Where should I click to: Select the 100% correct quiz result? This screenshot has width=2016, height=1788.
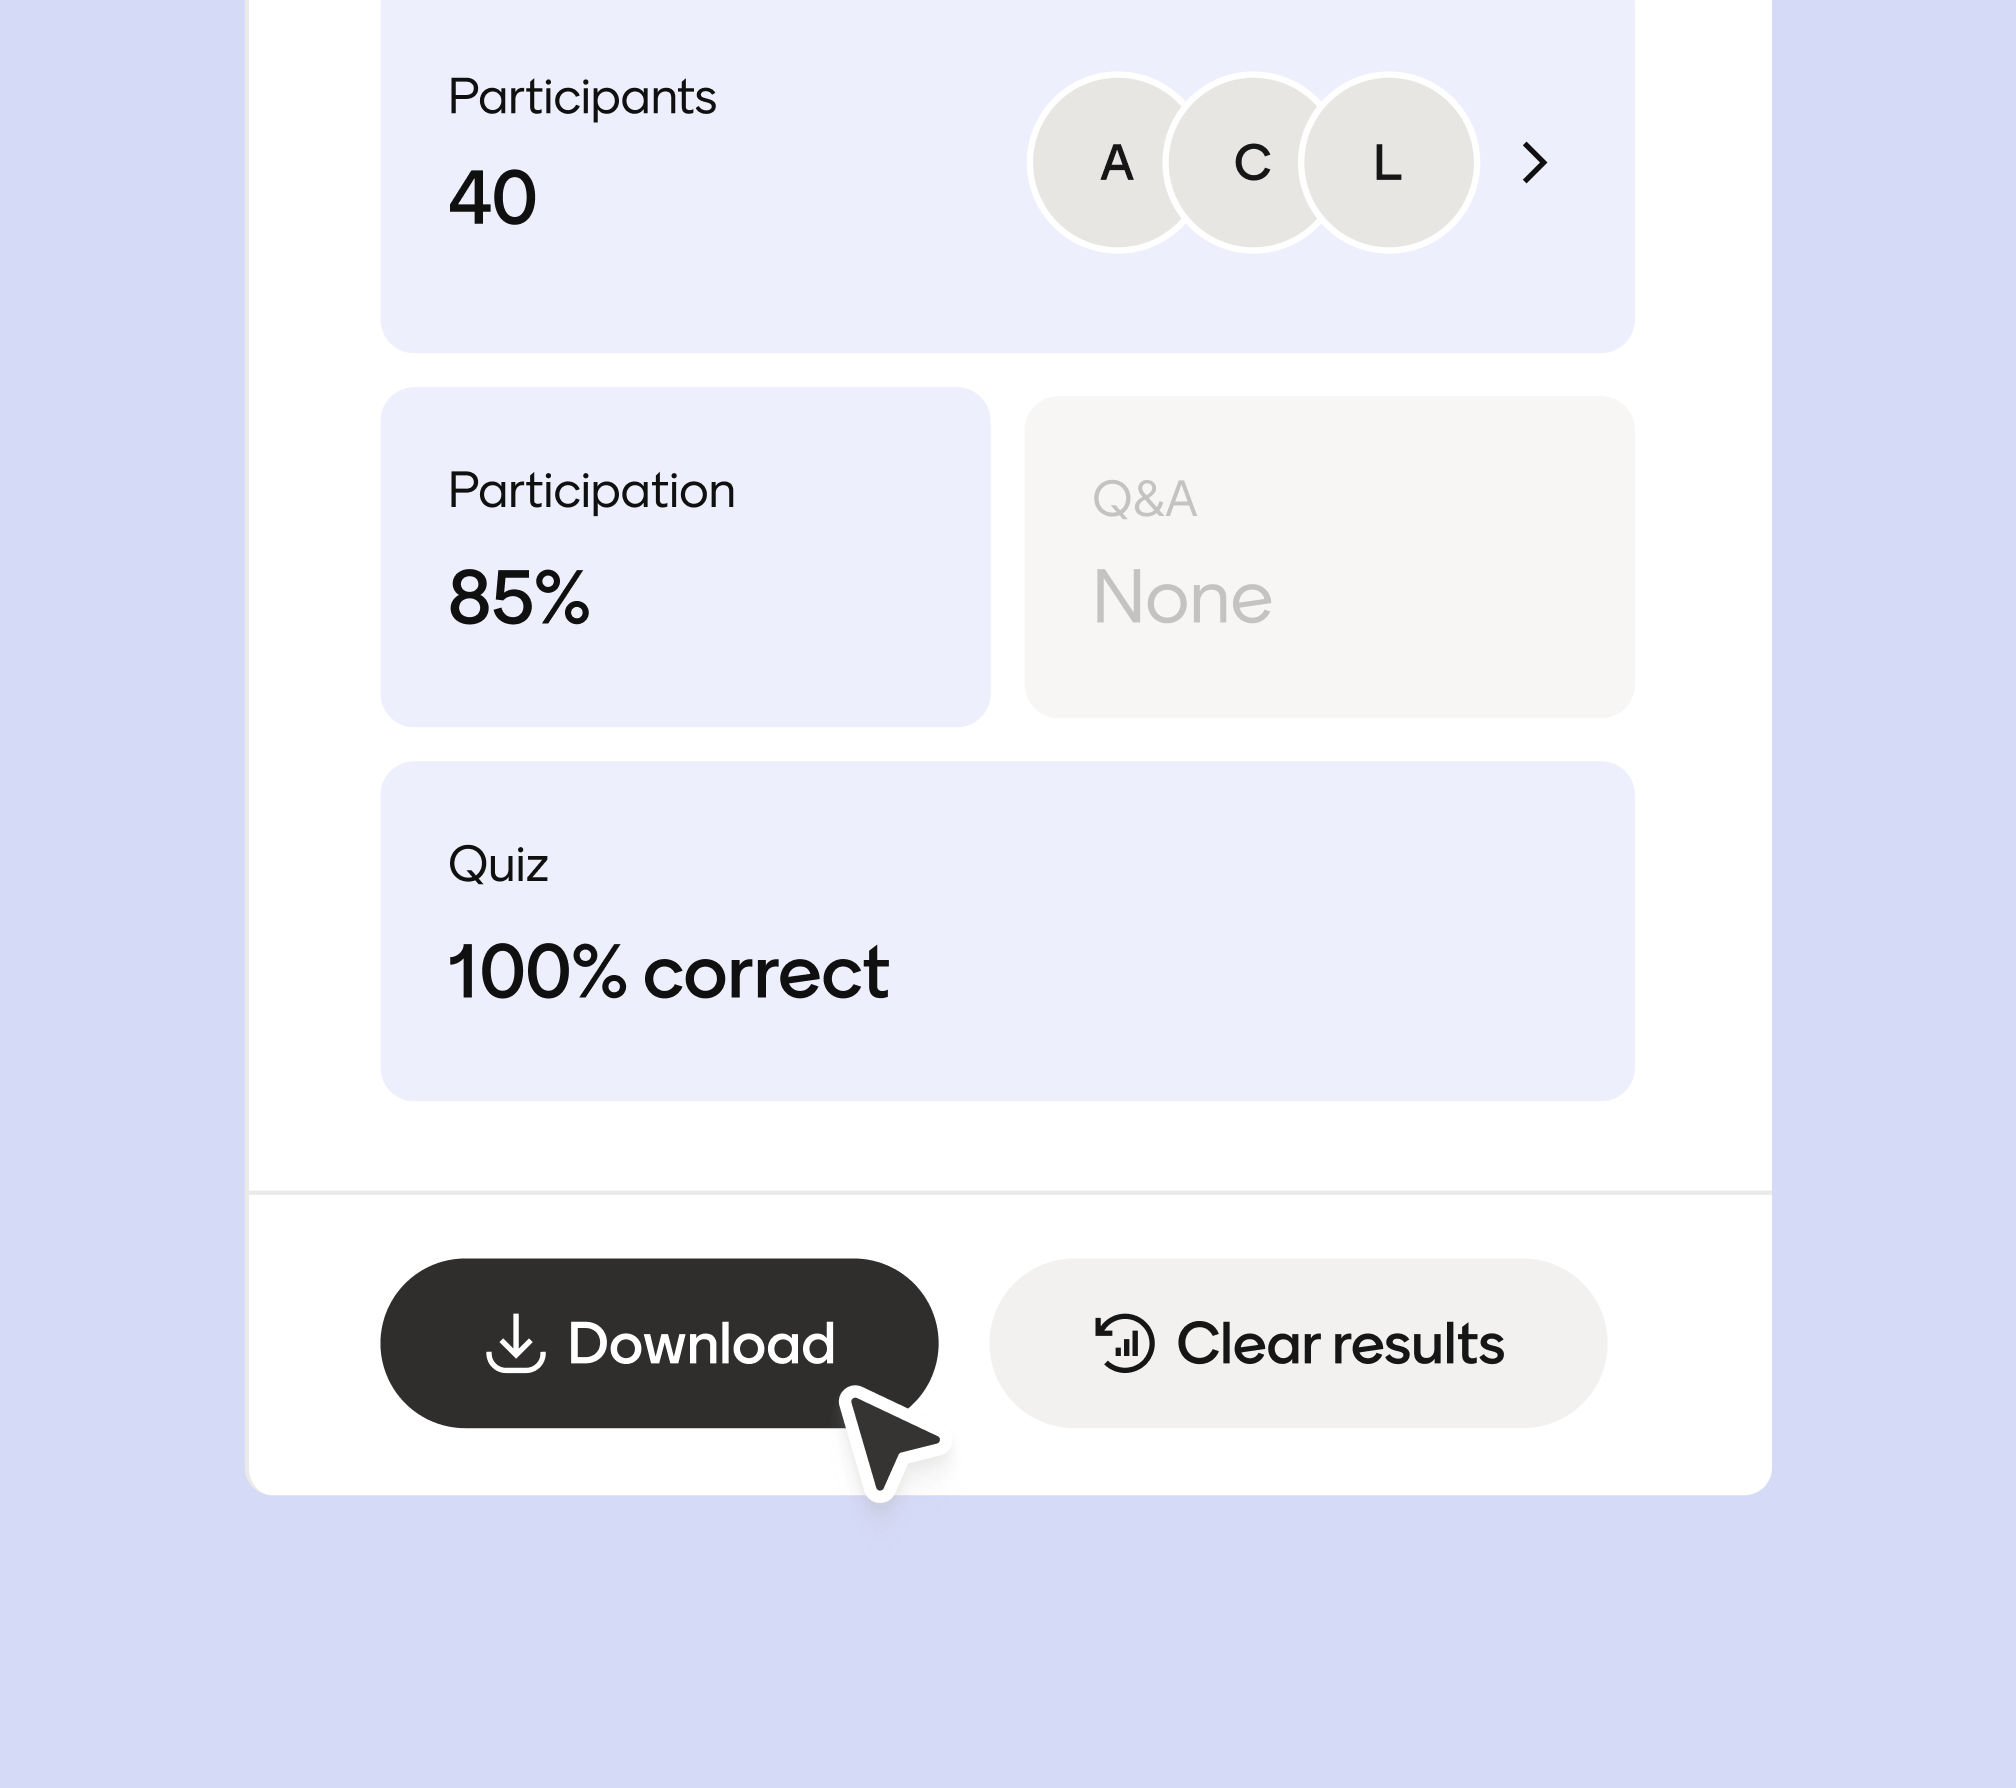tap(668, 972)
